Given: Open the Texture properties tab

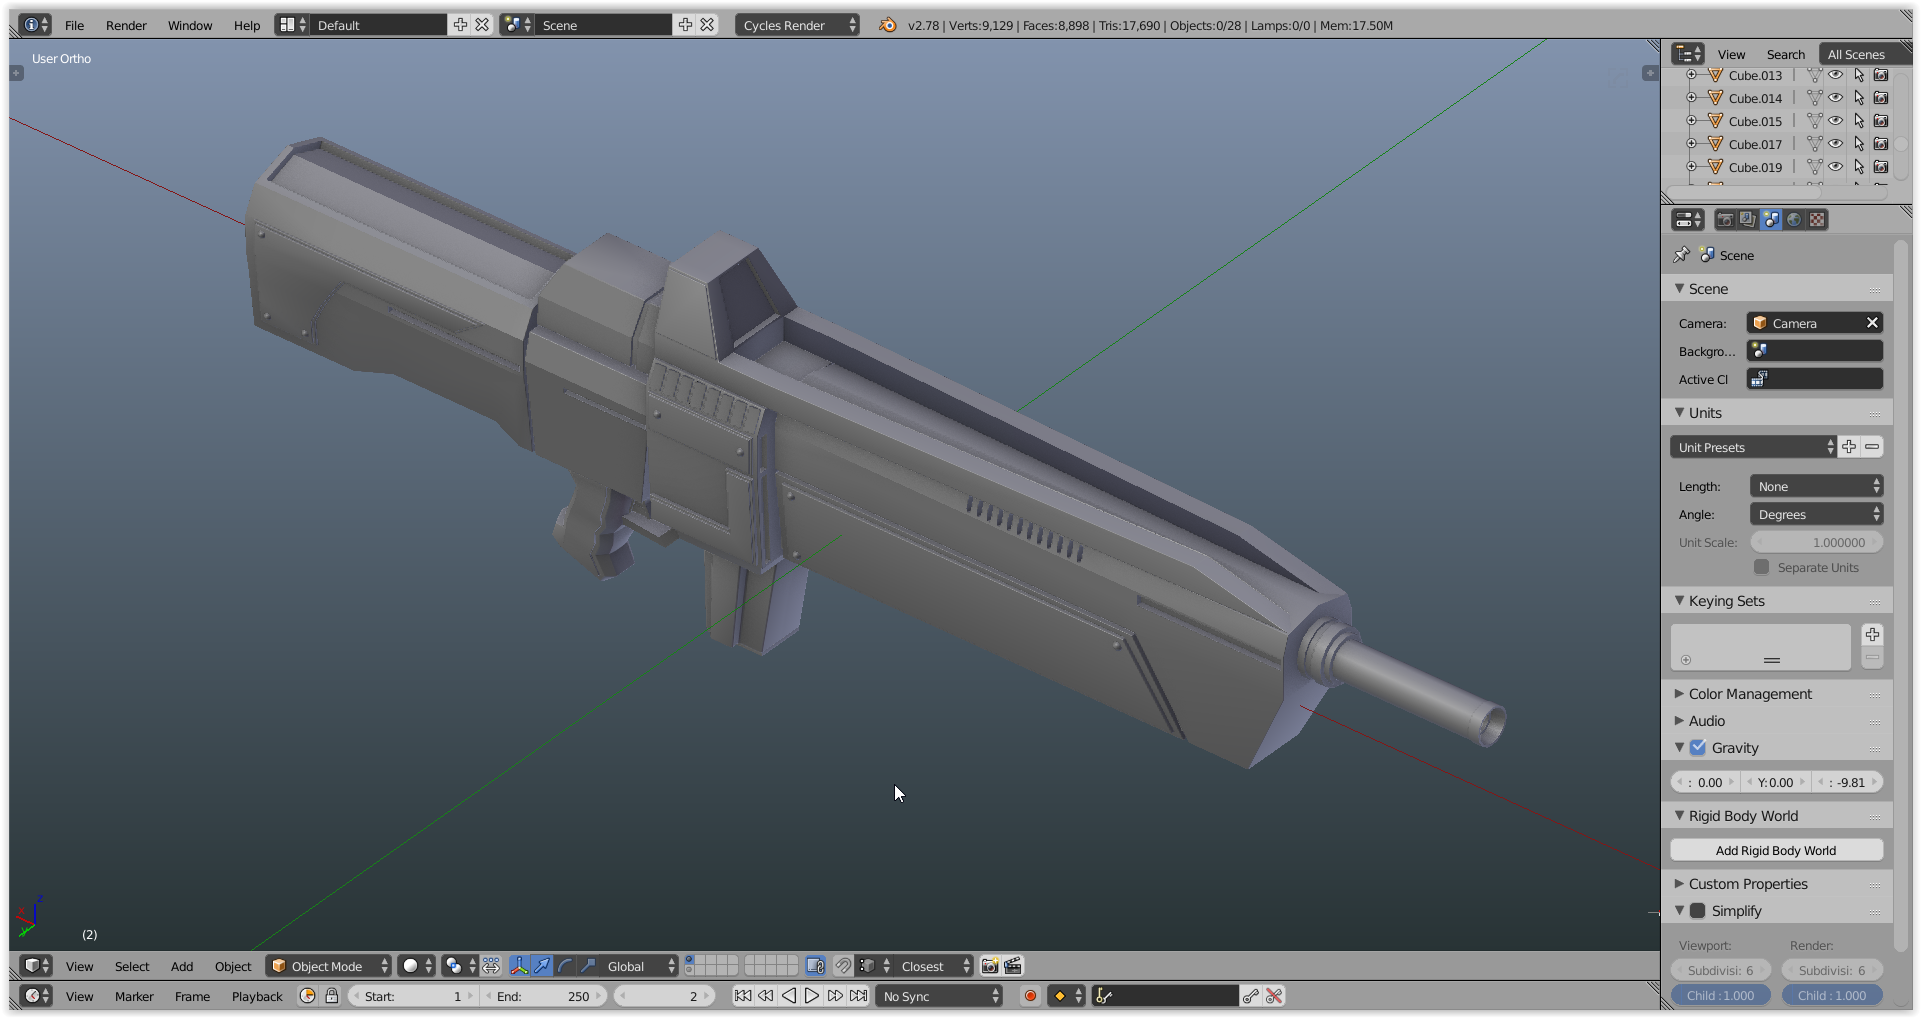Looking at the screenshot, I should coord(1817,220).
